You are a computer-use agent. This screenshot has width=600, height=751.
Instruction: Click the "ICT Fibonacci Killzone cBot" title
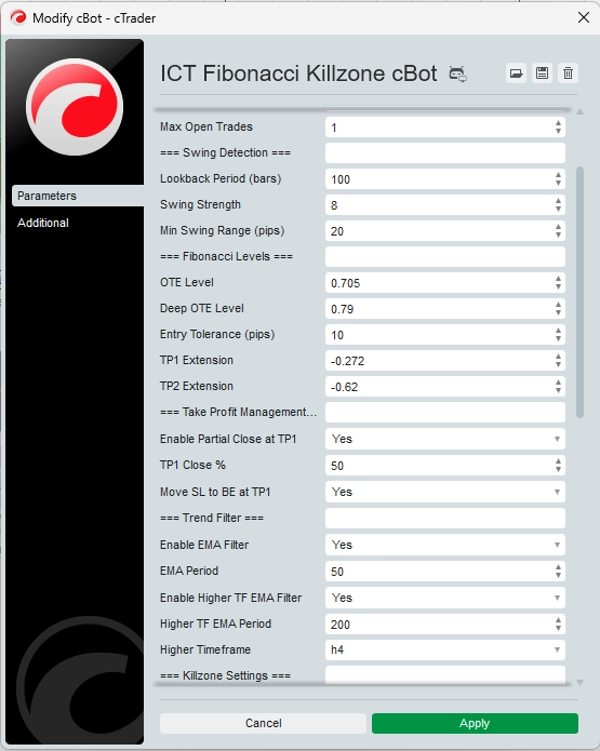pyautogui.click(x=298, y=73)
